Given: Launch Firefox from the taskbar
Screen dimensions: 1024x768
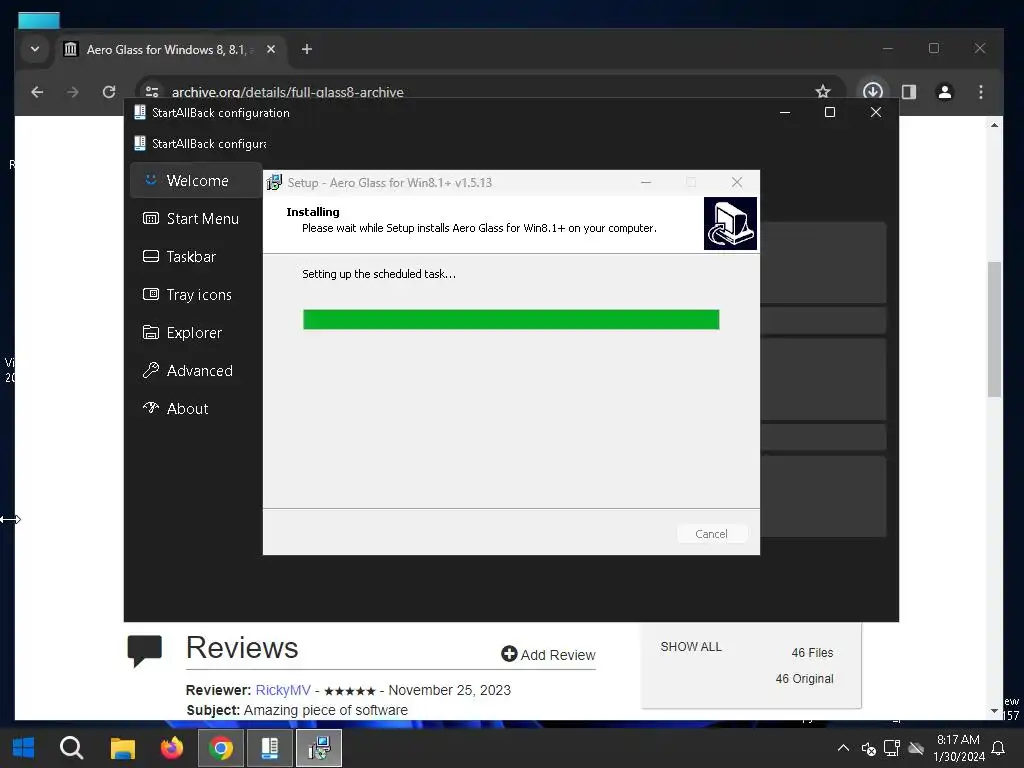Looking at the screenshot, I should coord(172,748).
